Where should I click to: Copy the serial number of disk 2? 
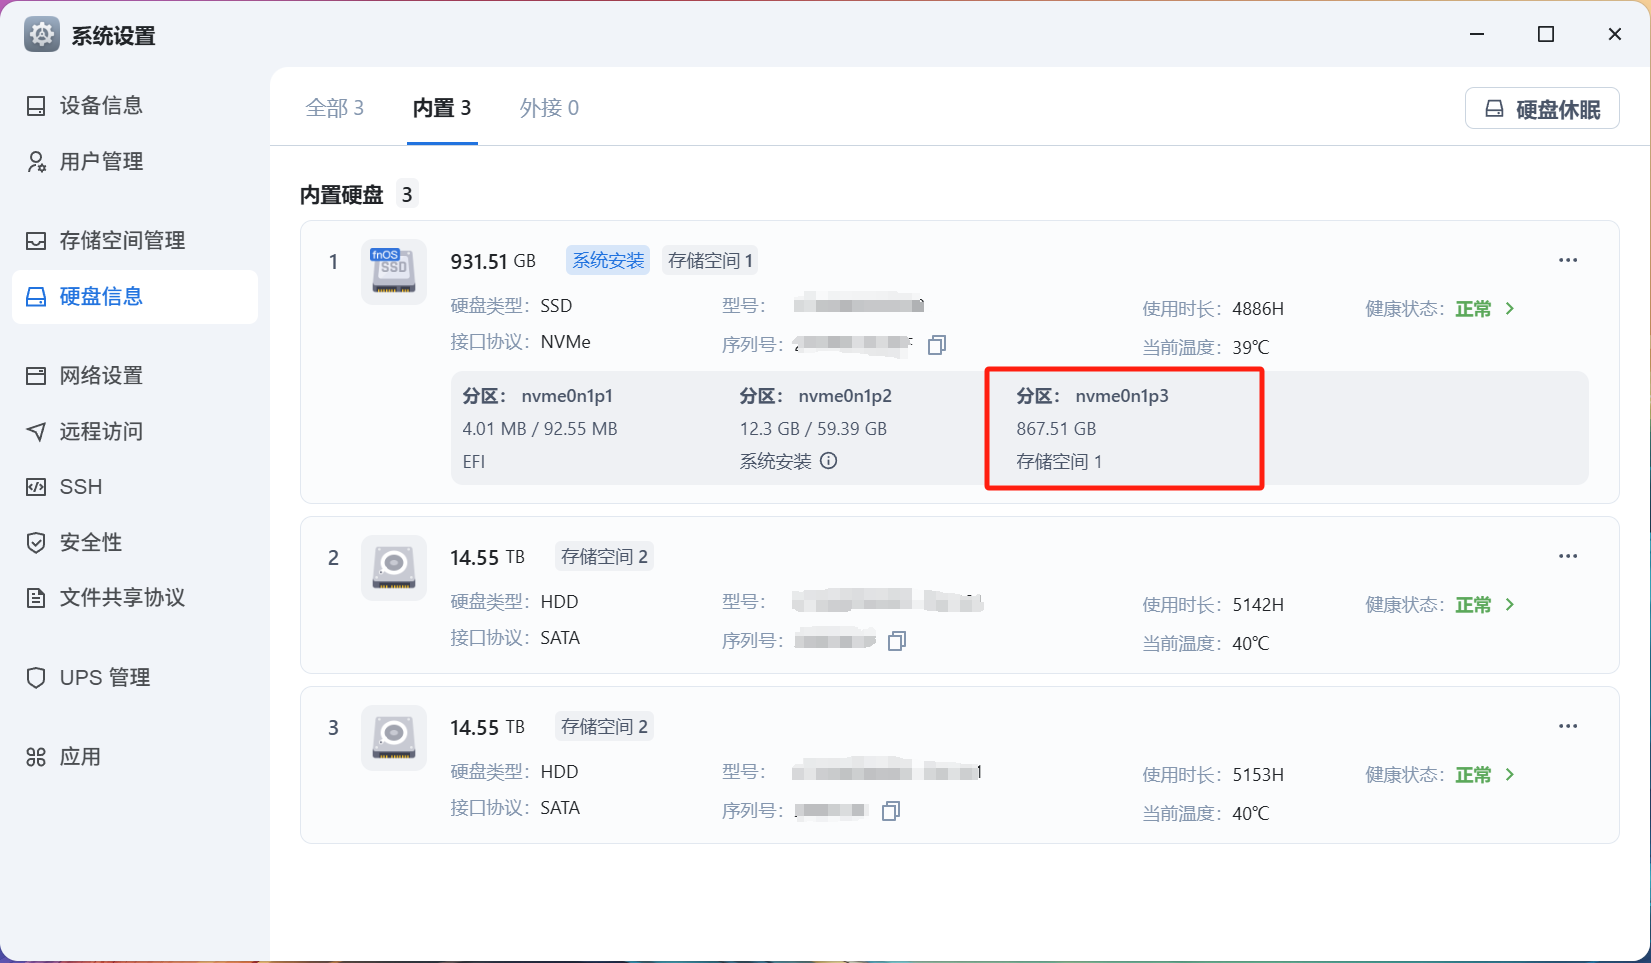pos(897,641)
